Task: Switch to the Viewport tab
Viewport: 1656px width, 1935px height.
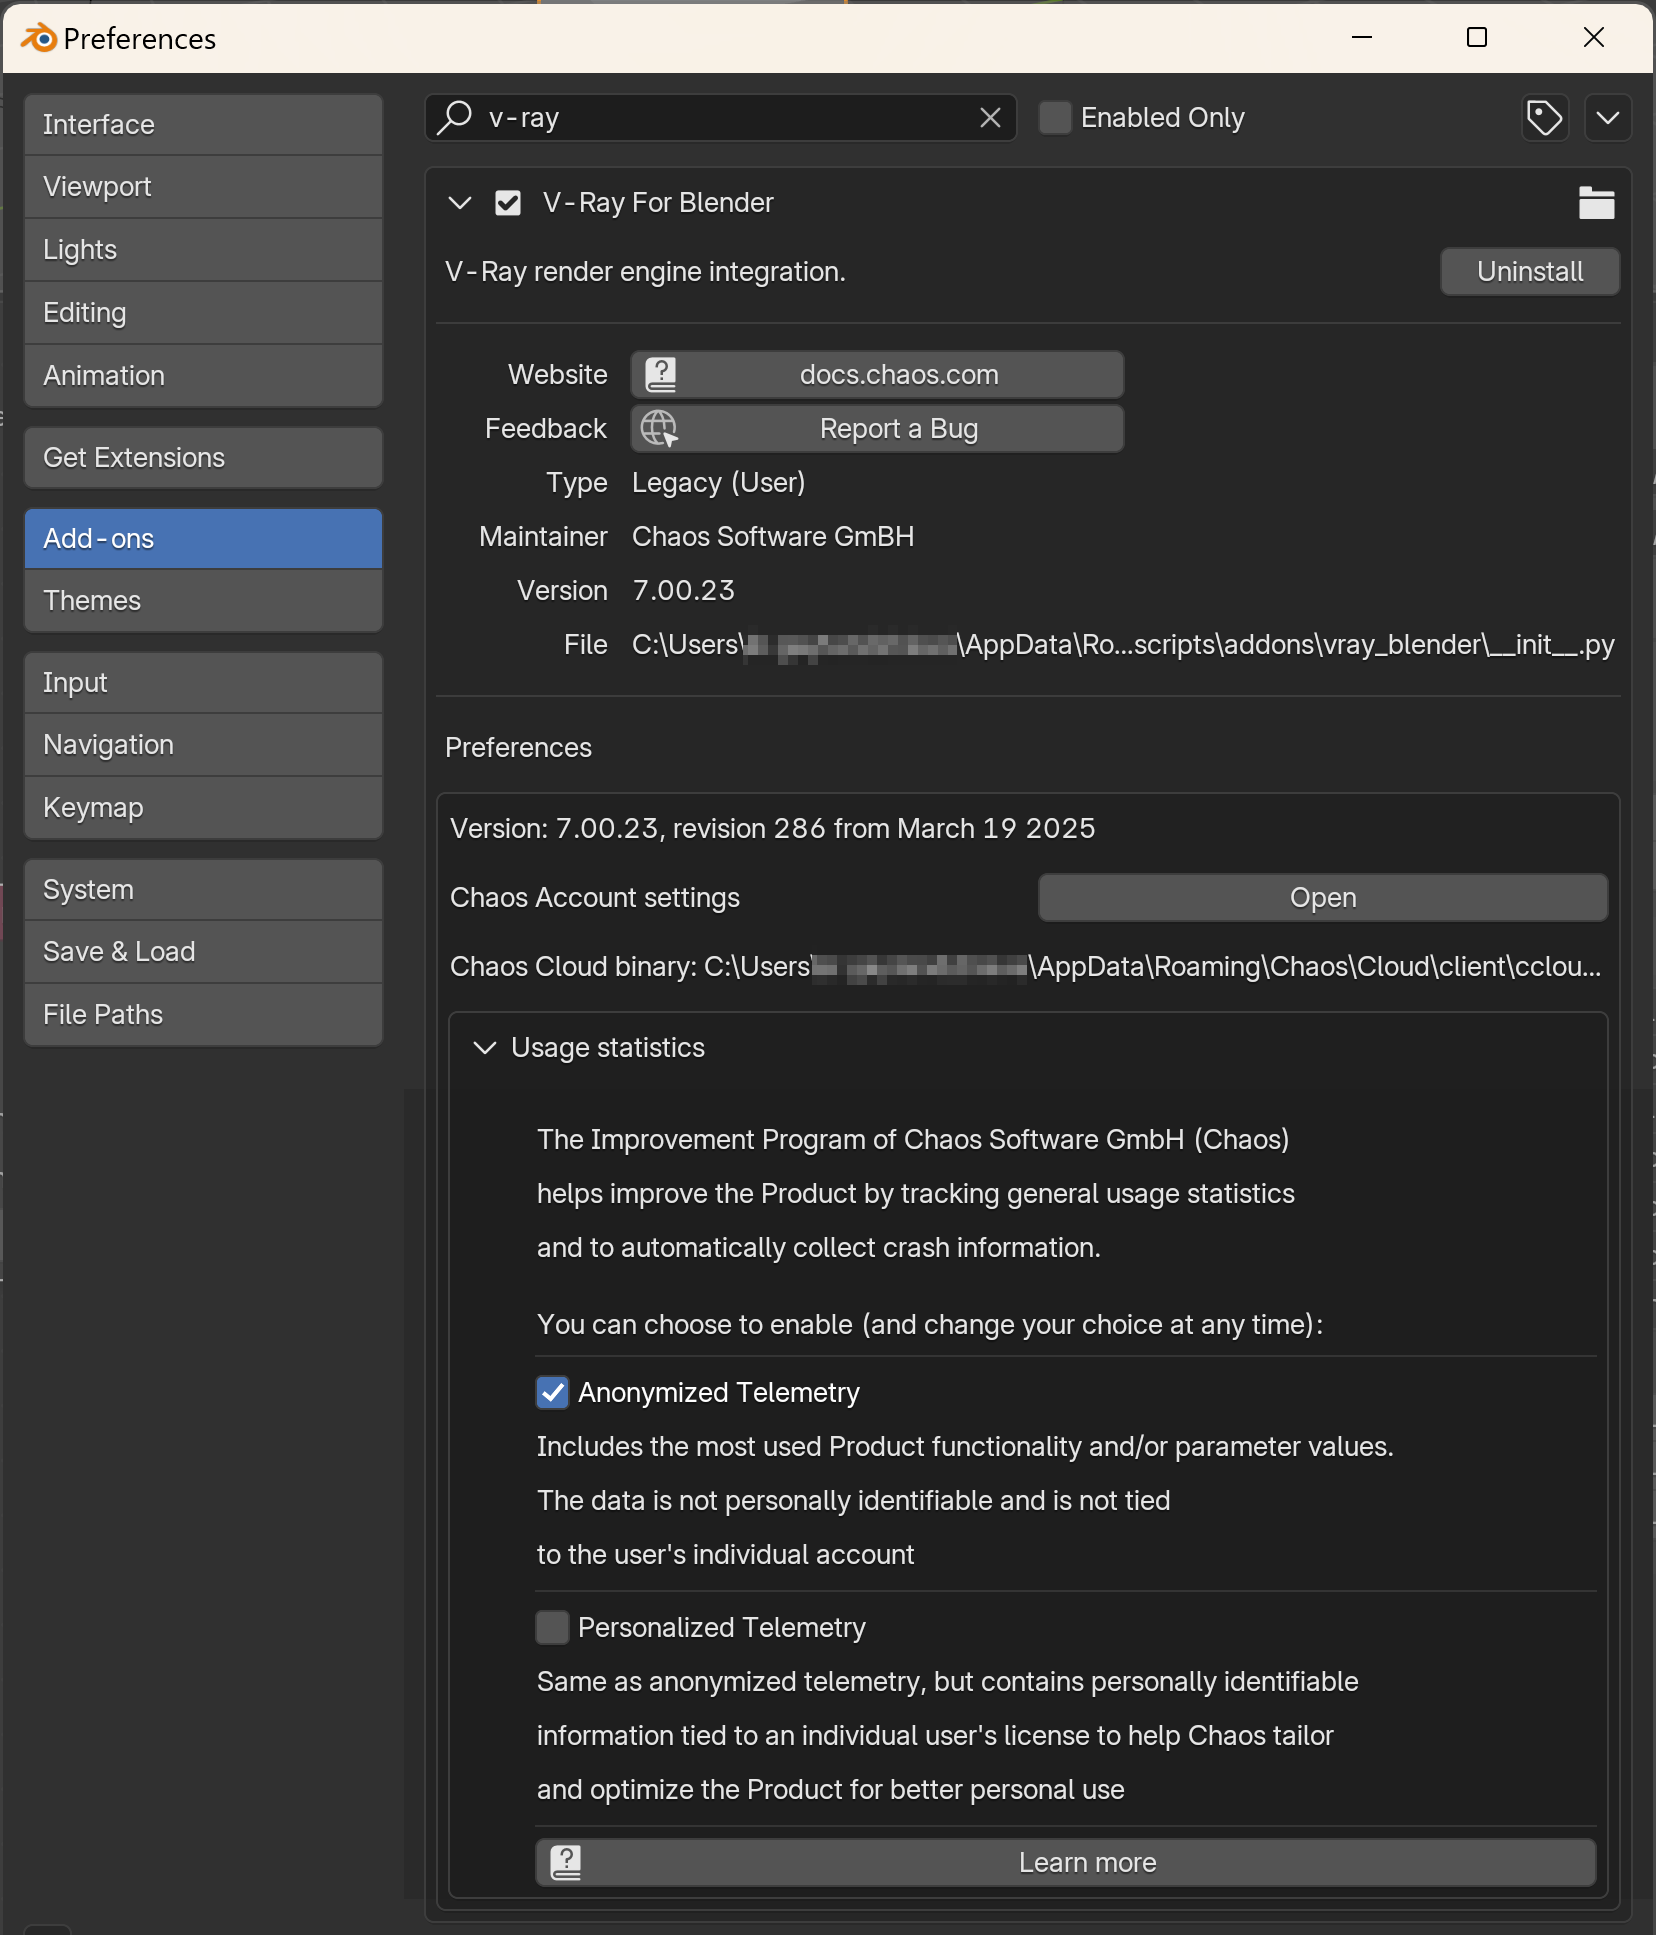Action: pos(203,187)
